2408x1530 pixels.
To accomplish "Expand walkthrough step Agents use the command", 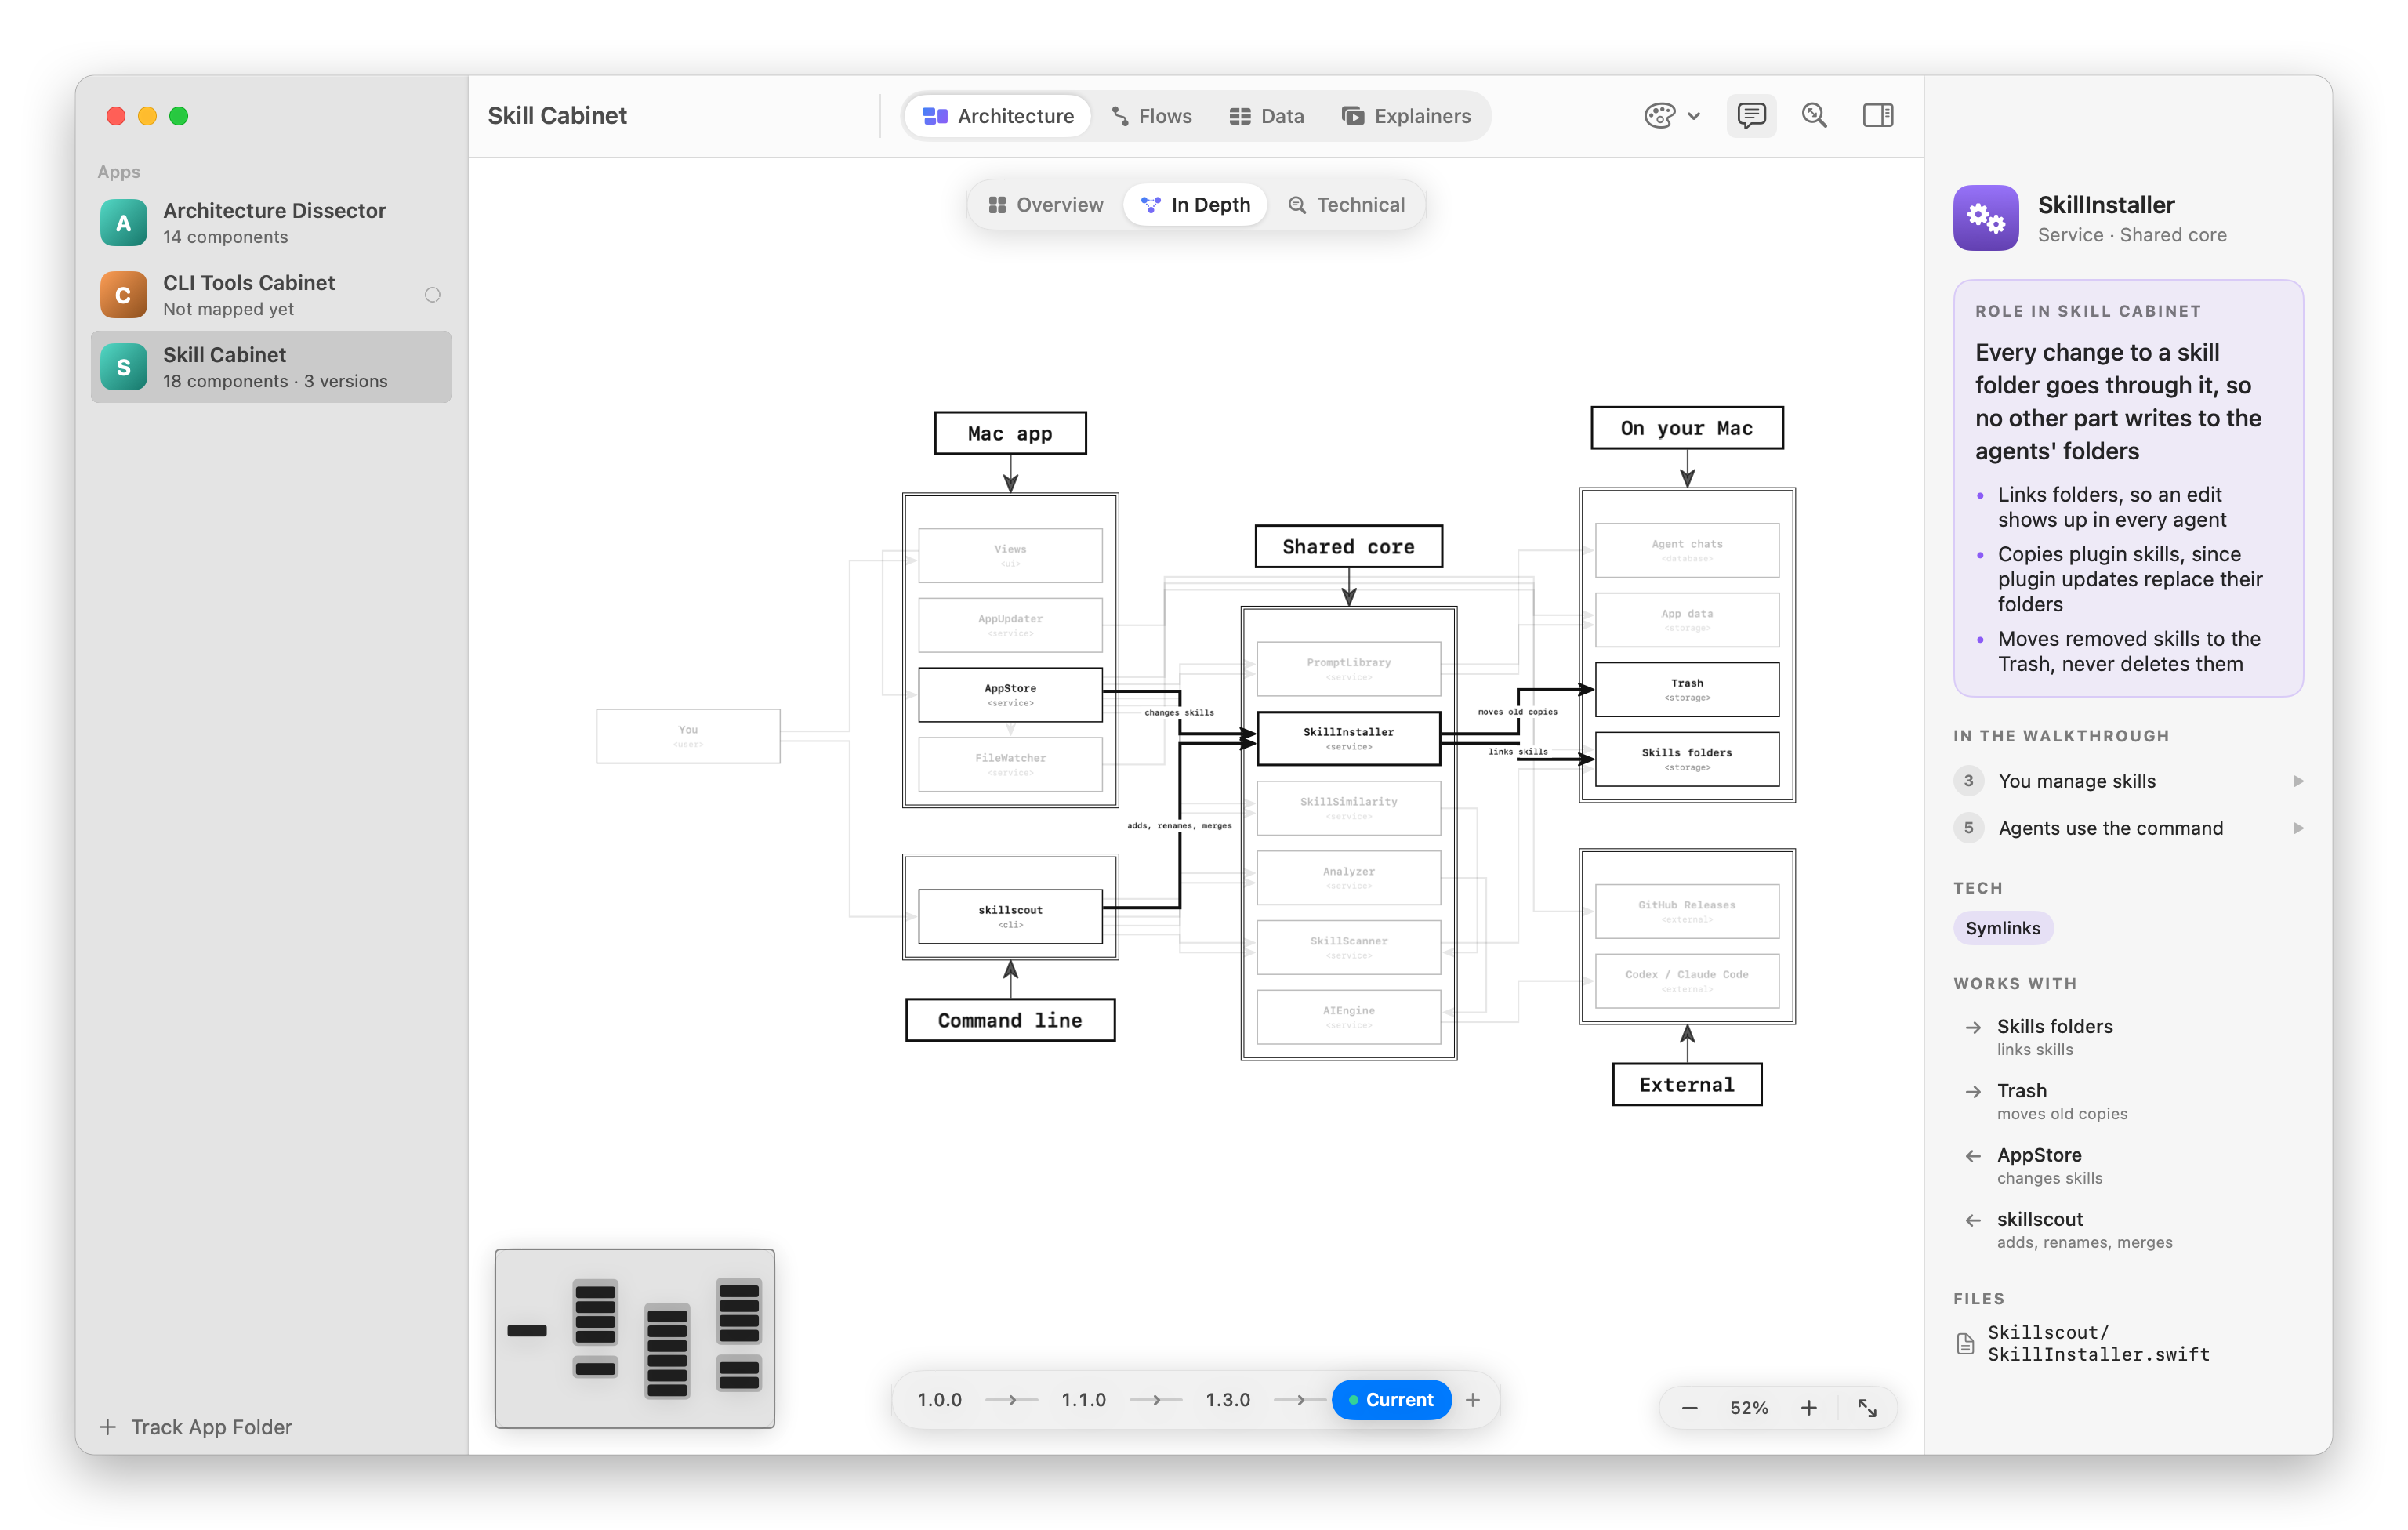I will point(2128,828).
